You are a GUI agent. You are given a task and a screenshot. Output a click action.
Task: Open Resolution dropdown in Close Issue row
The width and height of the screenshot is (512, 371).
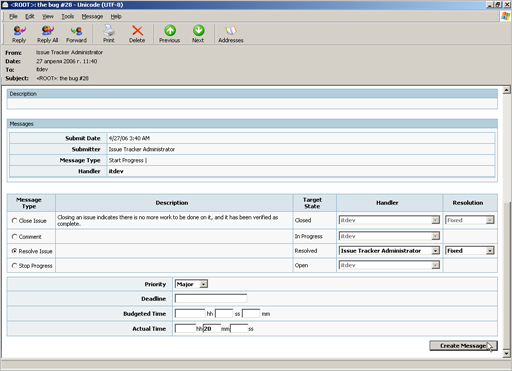click(470, 220)
